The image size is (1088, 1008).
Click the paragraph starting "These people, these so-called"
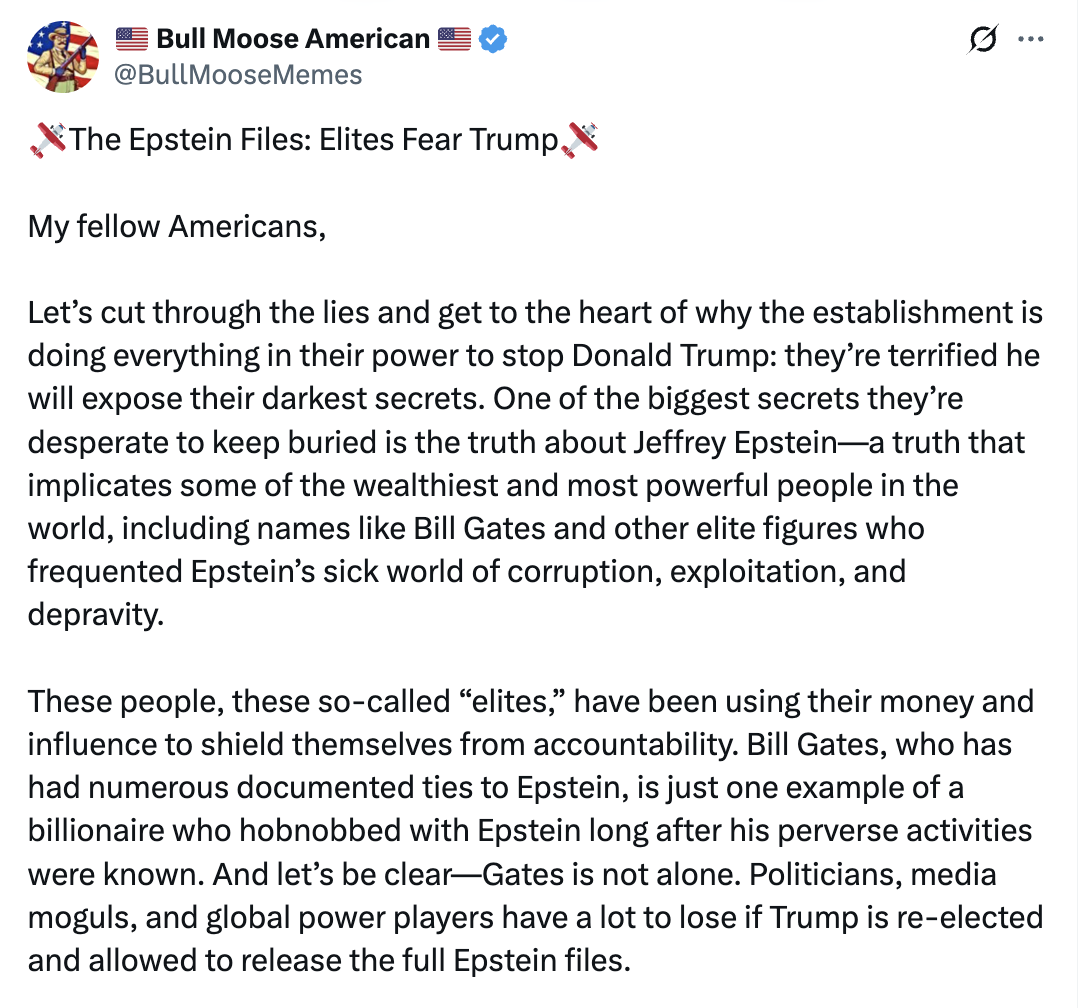535,831
